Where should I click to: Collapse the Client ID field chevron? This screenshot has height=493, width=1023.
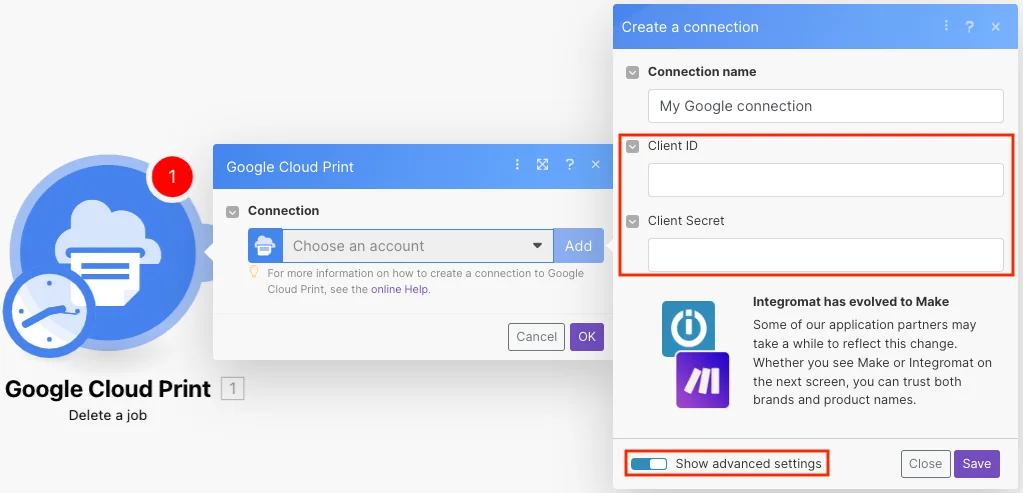(x=632, y=147)
